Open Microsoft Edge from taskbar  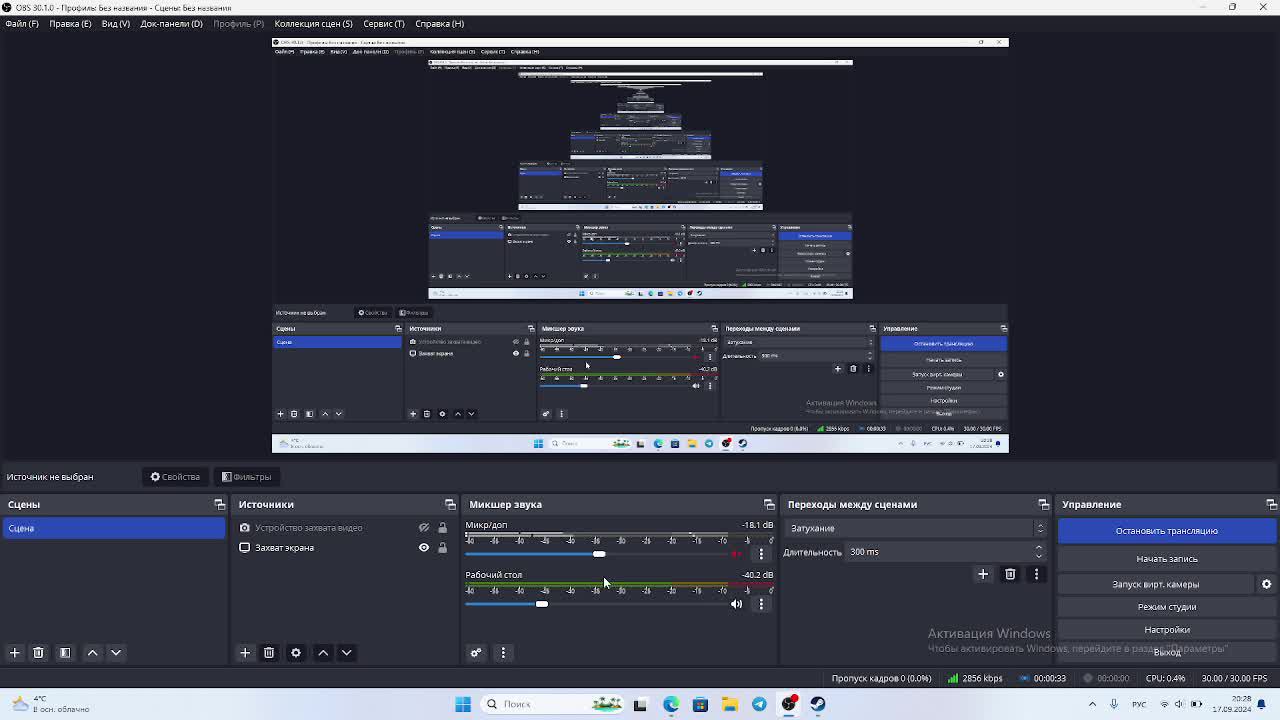670,704
